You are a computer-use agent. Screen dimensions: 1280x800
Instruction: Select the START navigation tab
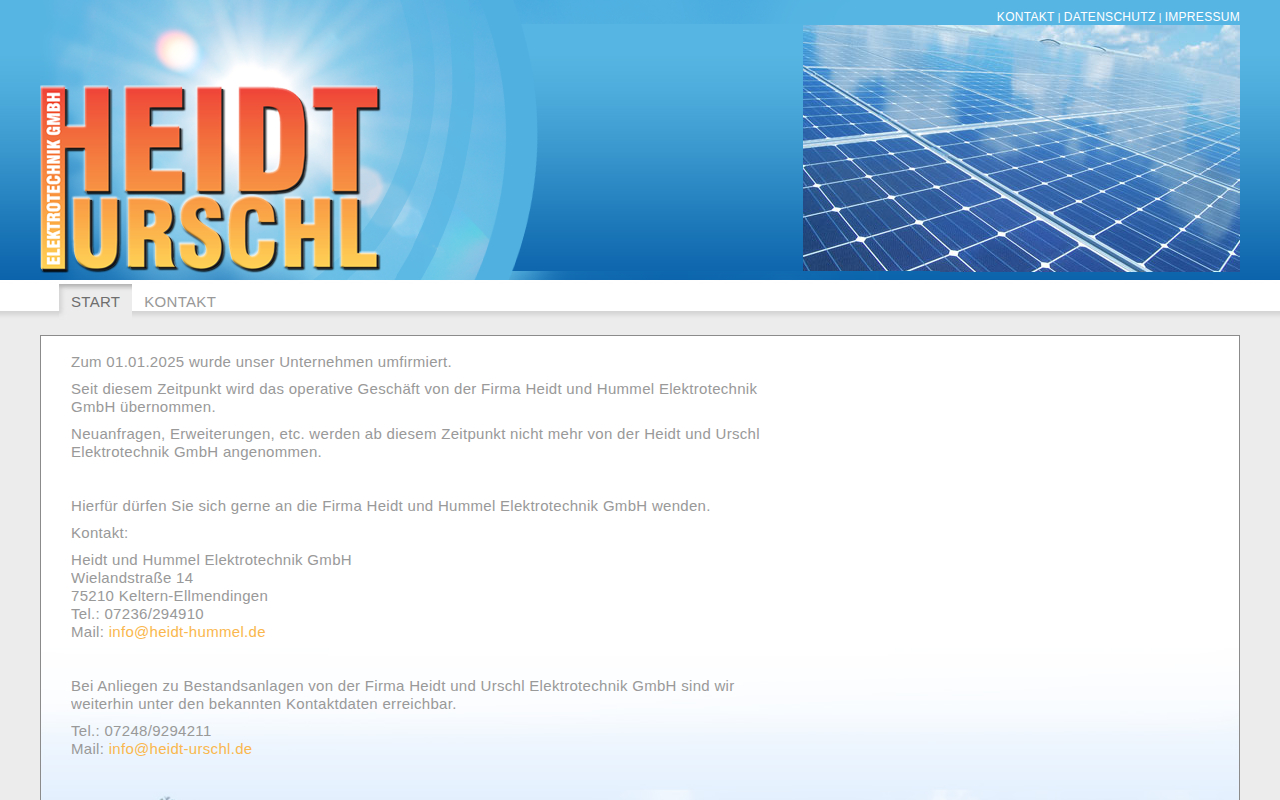pyautogui.click(x=95, y=301)
